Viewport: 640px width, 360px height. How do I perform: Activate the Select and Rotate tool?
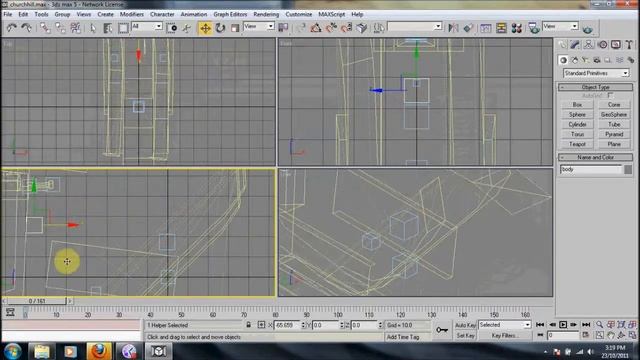(220, 28)
